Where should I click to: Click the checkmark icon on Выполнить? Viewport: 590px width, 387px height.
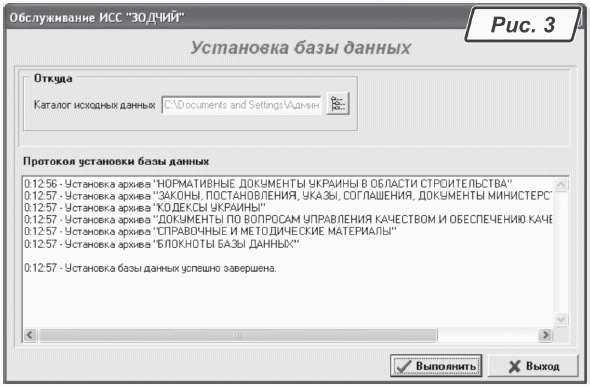coord(403,366)
